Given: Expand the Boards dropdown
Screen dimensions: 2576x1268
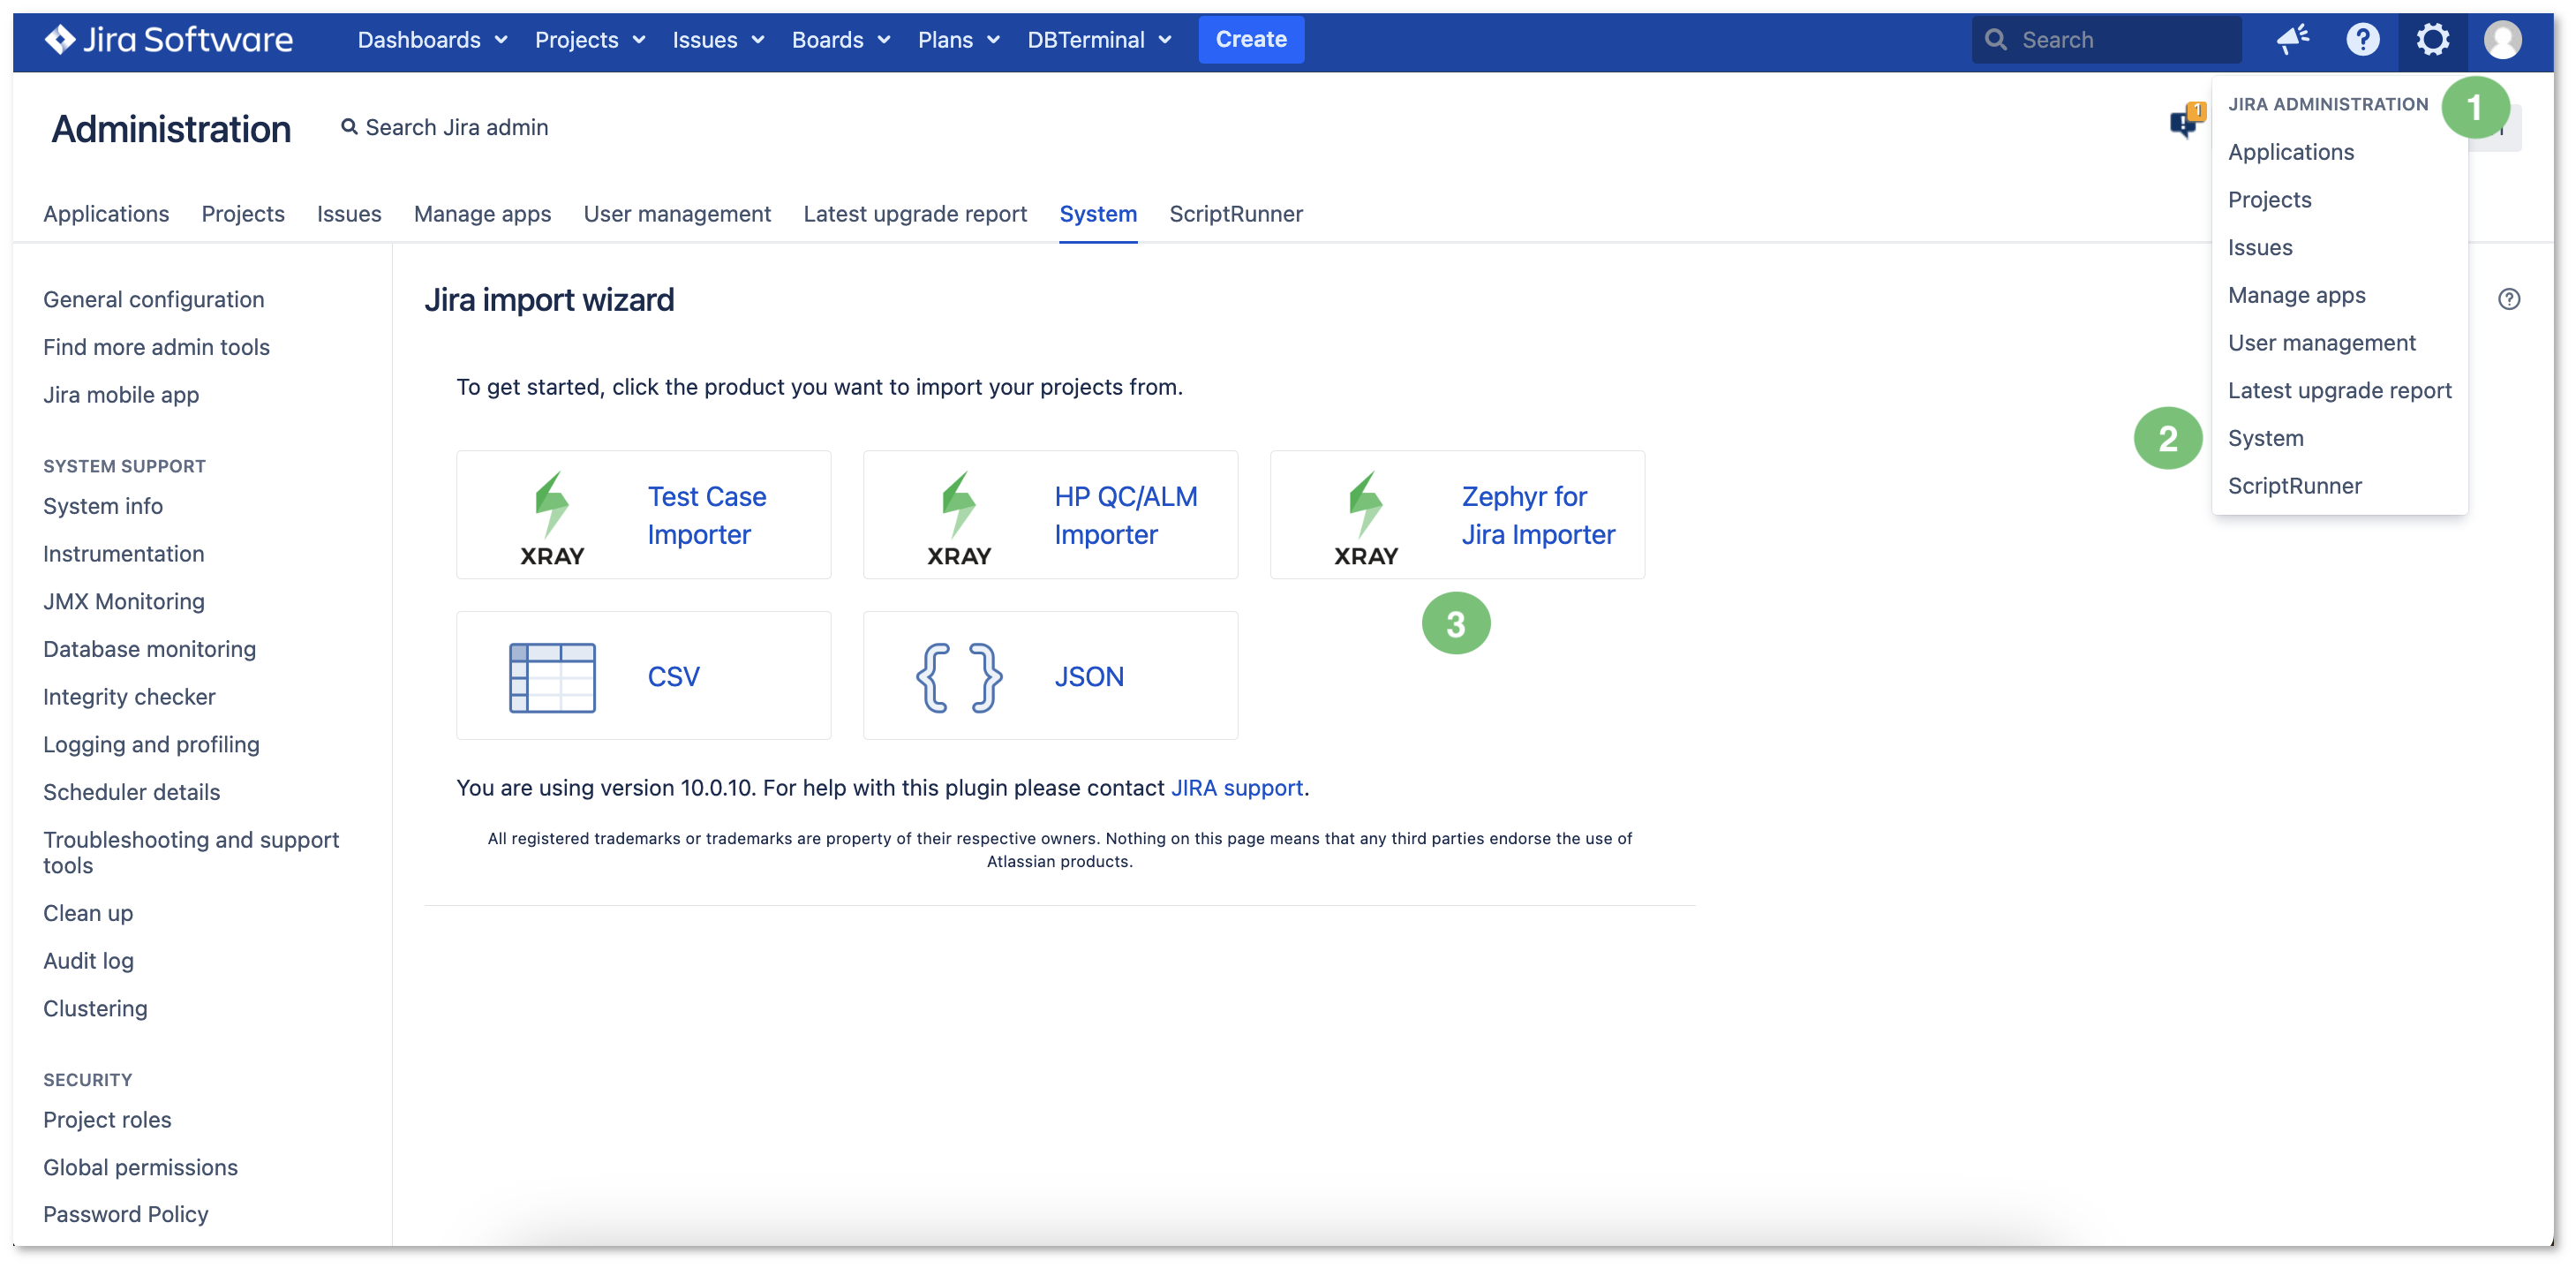Looking at the screenshot, I should [x=840, y=40].
